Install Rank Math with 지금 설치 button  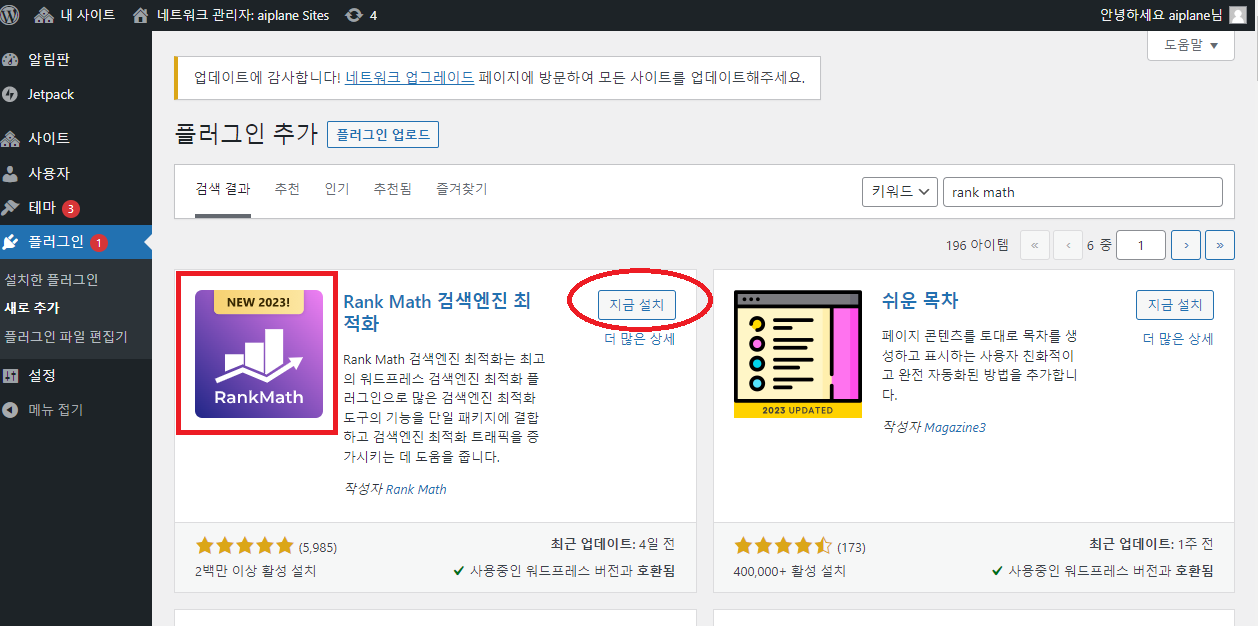637,305
